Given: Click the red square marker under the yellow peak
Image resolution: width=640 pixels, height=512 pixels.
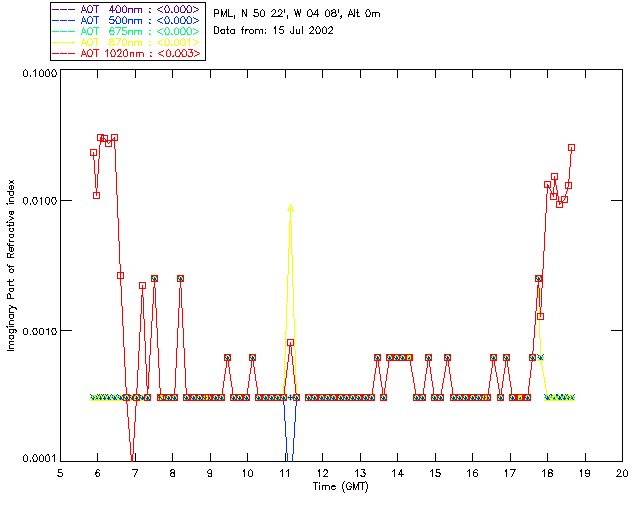Looking at the screenshot, I should (x=290, y=343).
